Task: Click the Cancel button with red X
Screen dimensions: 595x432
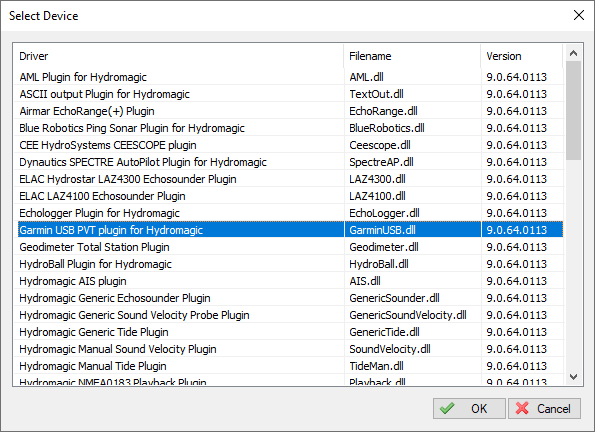Action: coord(544,408)
